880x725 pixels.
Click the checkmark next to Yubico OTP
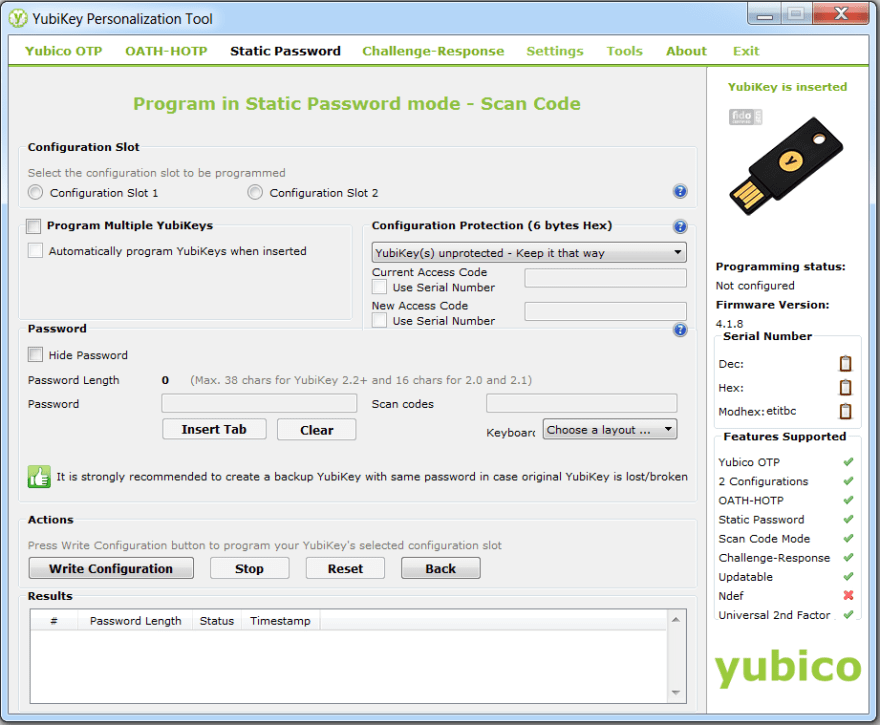[x=848, y=462]
